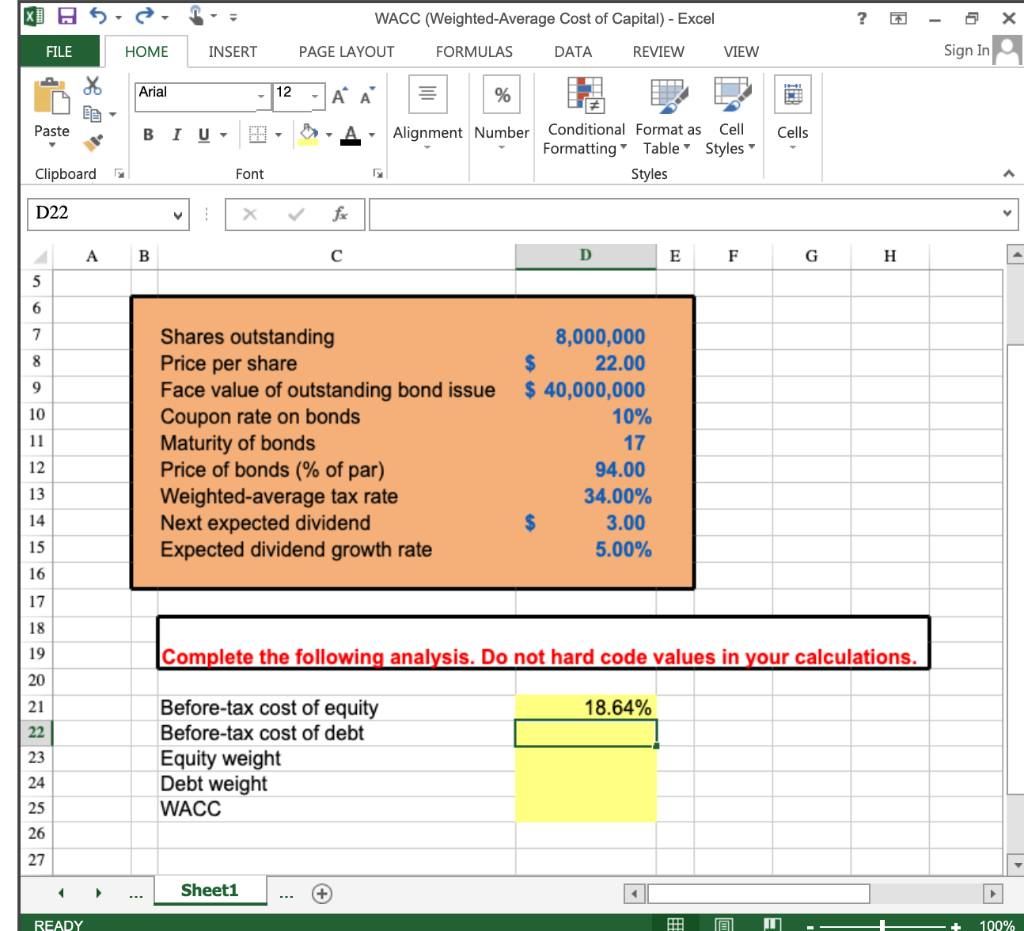Open Alignment group icon
This screenshot has width=1024, height=931.
pyautogui.click(x=428, y=95)
